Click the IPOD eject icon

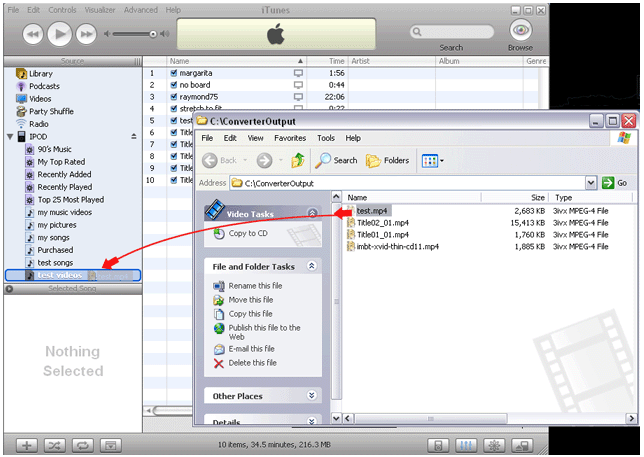pos(133,136)
